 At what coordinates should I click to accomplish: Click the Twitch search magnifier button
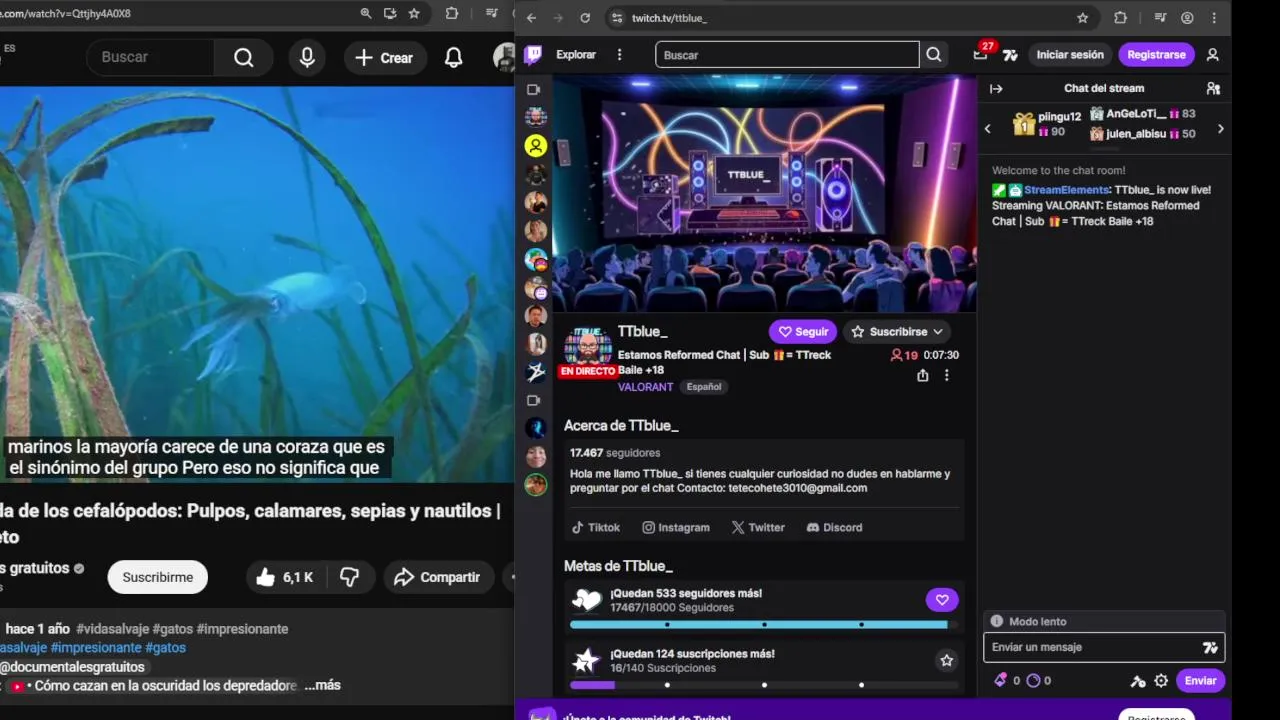[934, 55]
